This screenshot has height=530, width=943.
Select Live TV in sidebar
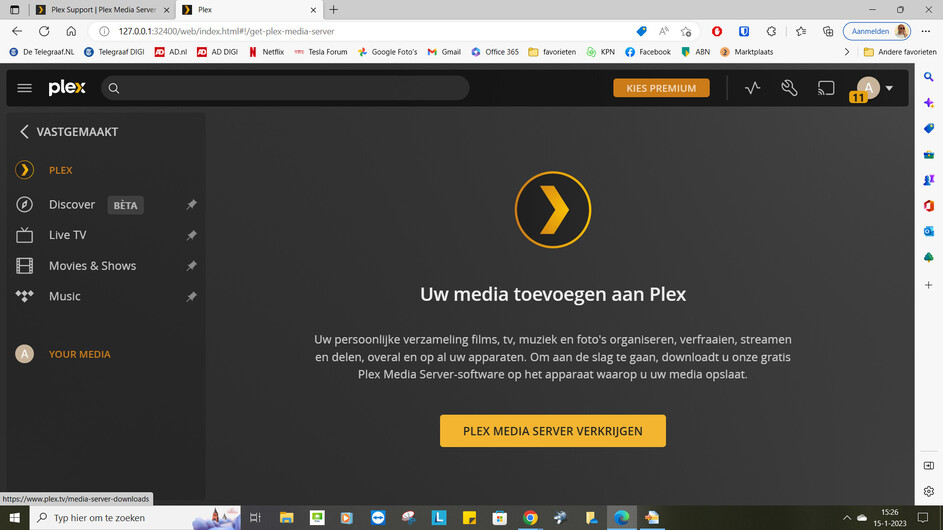point(67,235)
